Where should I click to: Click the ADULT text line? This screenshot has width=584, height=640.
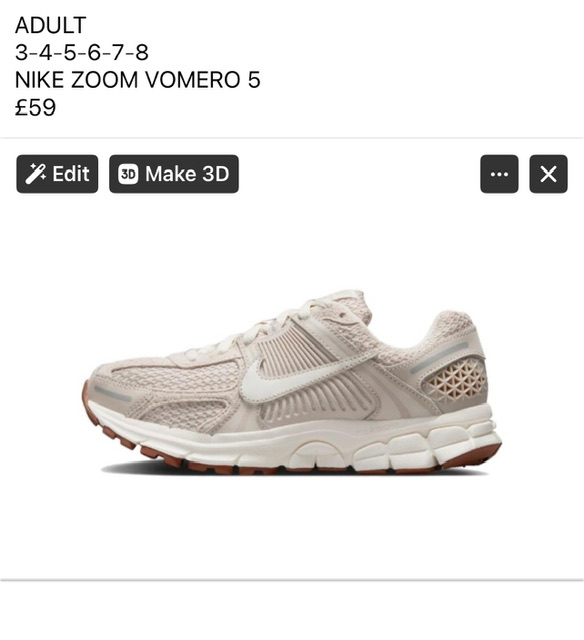50,25
